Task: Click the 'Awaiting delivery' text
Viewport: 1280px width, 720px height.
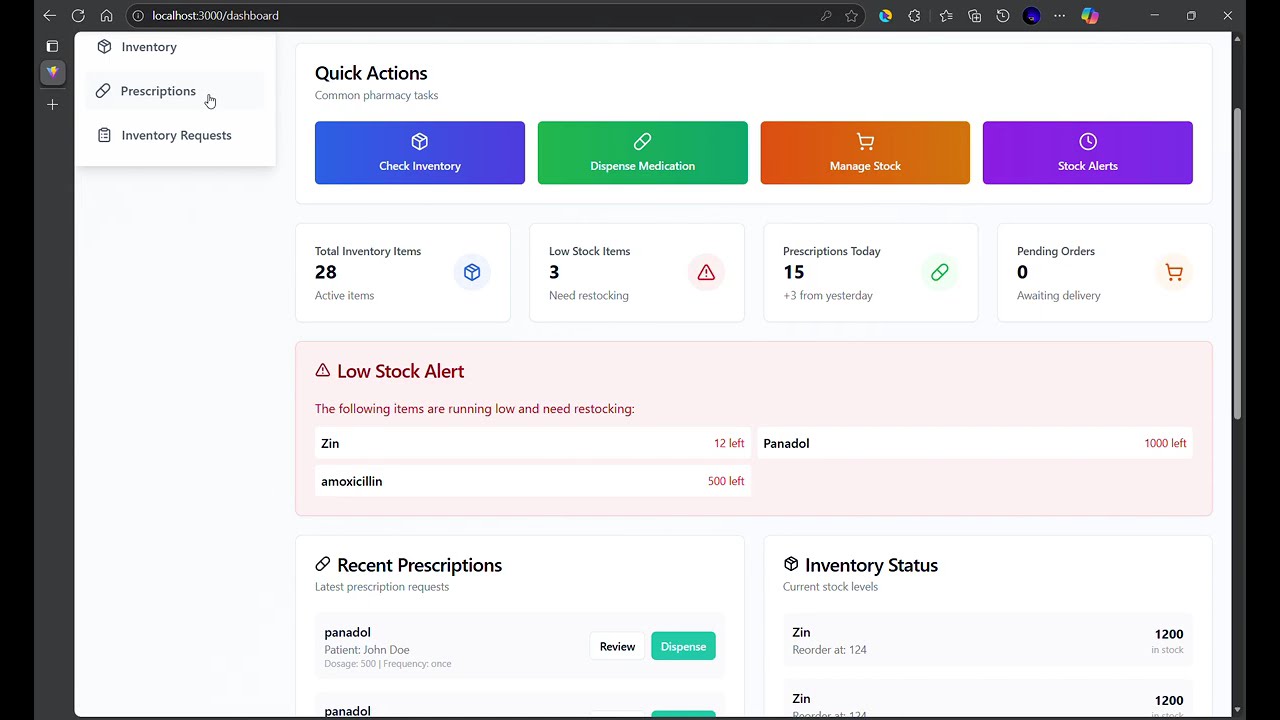Action: (1059, 296)
